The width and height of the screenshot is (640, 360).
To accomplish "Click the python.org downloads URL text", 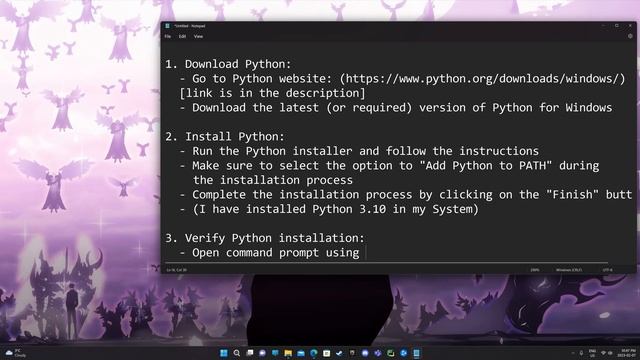I will (x=482, y=78).
